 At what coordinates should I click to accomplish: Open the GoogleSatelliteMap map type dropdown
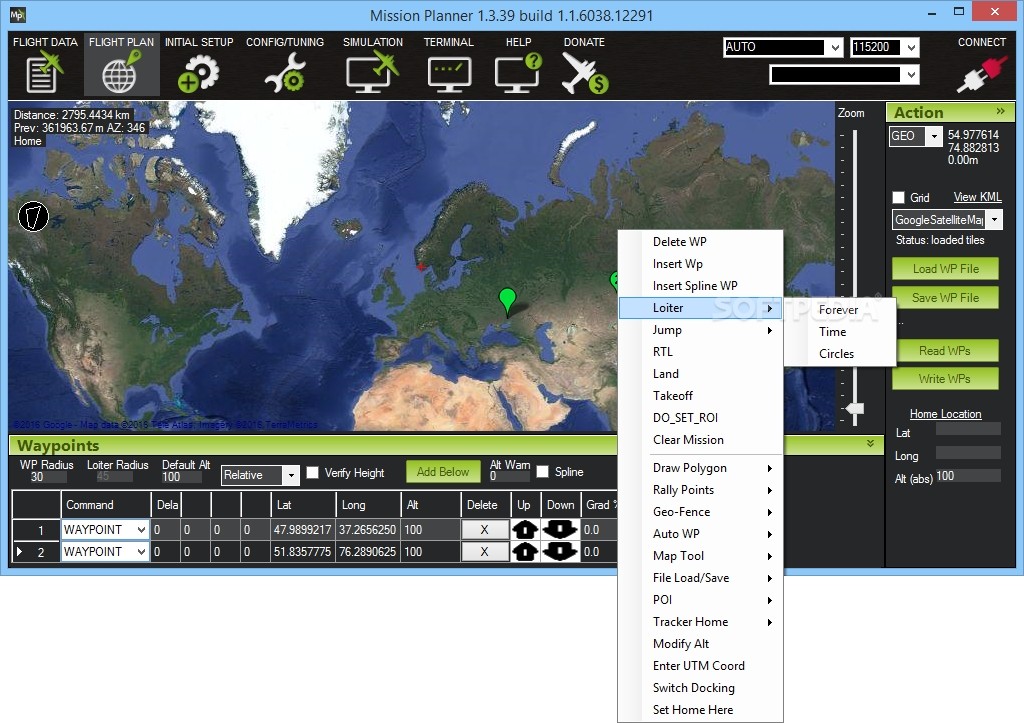click(997, 219)
